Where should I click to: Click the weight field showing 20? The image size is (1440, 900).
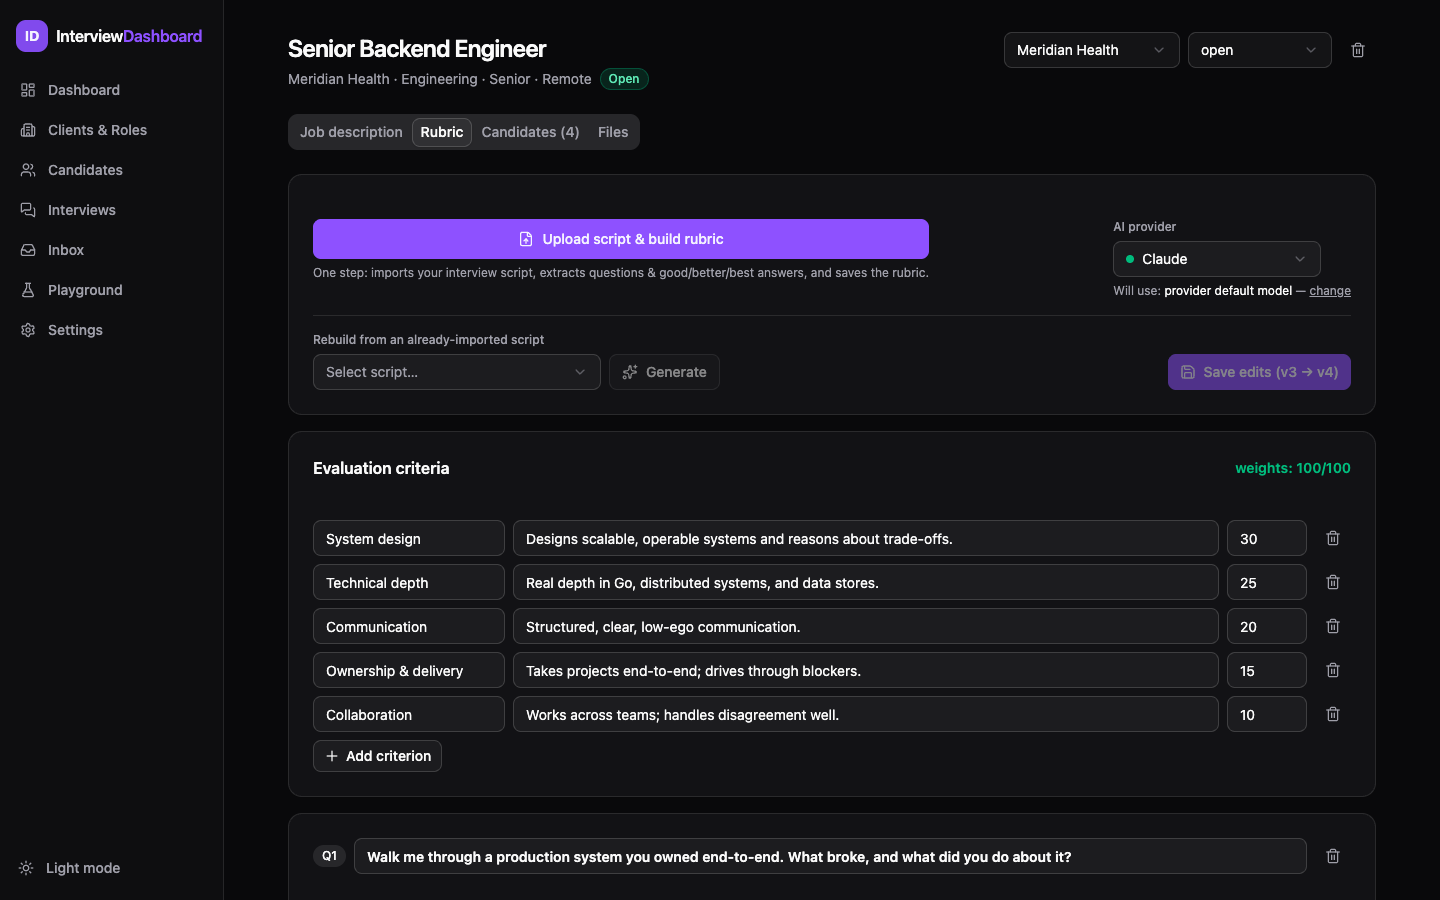pyautogui.click(x=1267, y=626)
